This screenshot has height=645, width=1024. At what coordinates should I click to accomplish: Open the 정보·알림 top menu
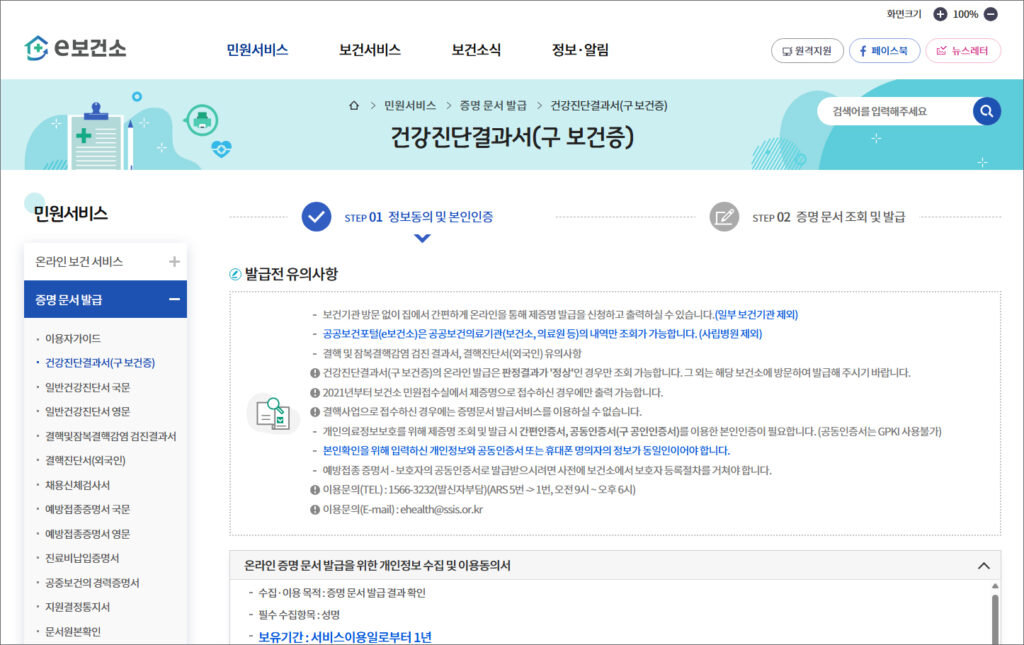click(580, 50)
